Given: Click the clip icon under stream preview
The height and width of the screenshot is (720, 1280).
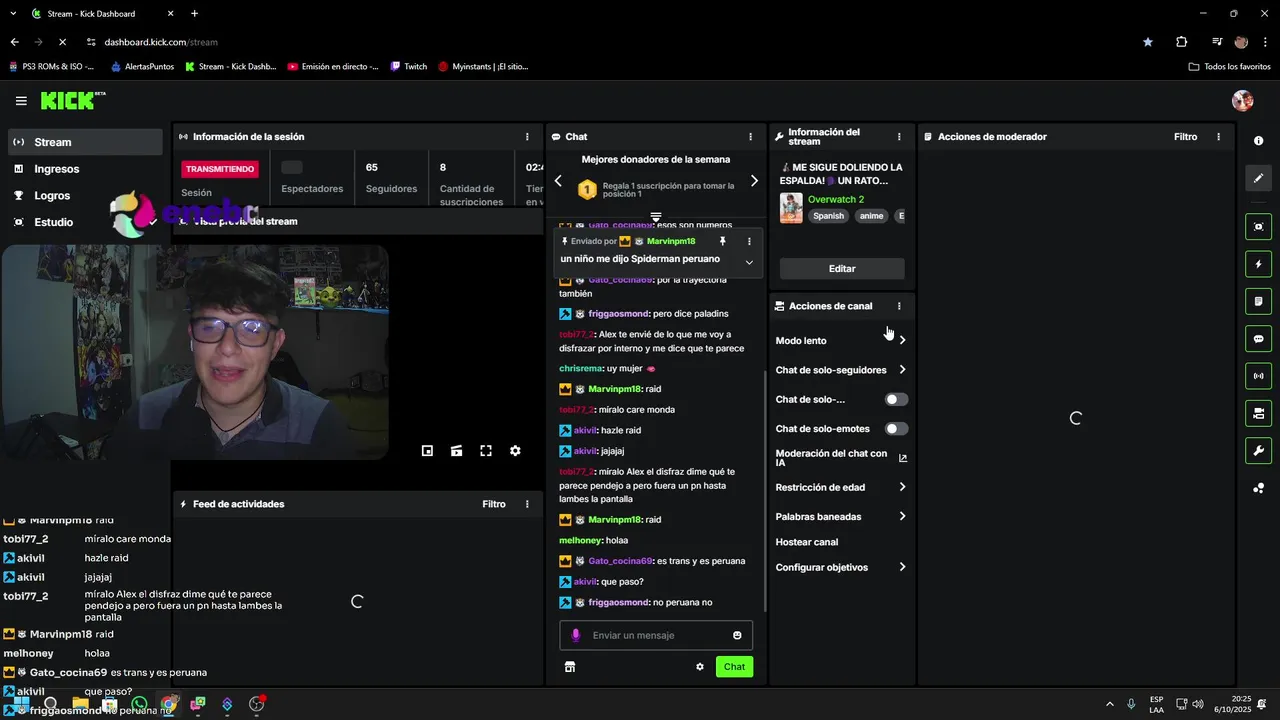Looking at the screenshot, I should pyautogui.click(x=456, y=451).
